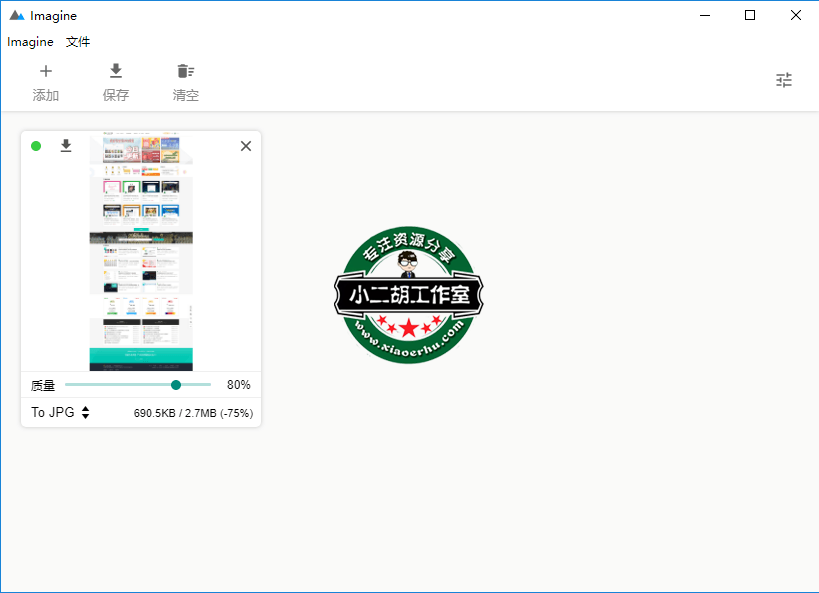Click the 690.5KB / 2.7MB size text

pos(193,413)
